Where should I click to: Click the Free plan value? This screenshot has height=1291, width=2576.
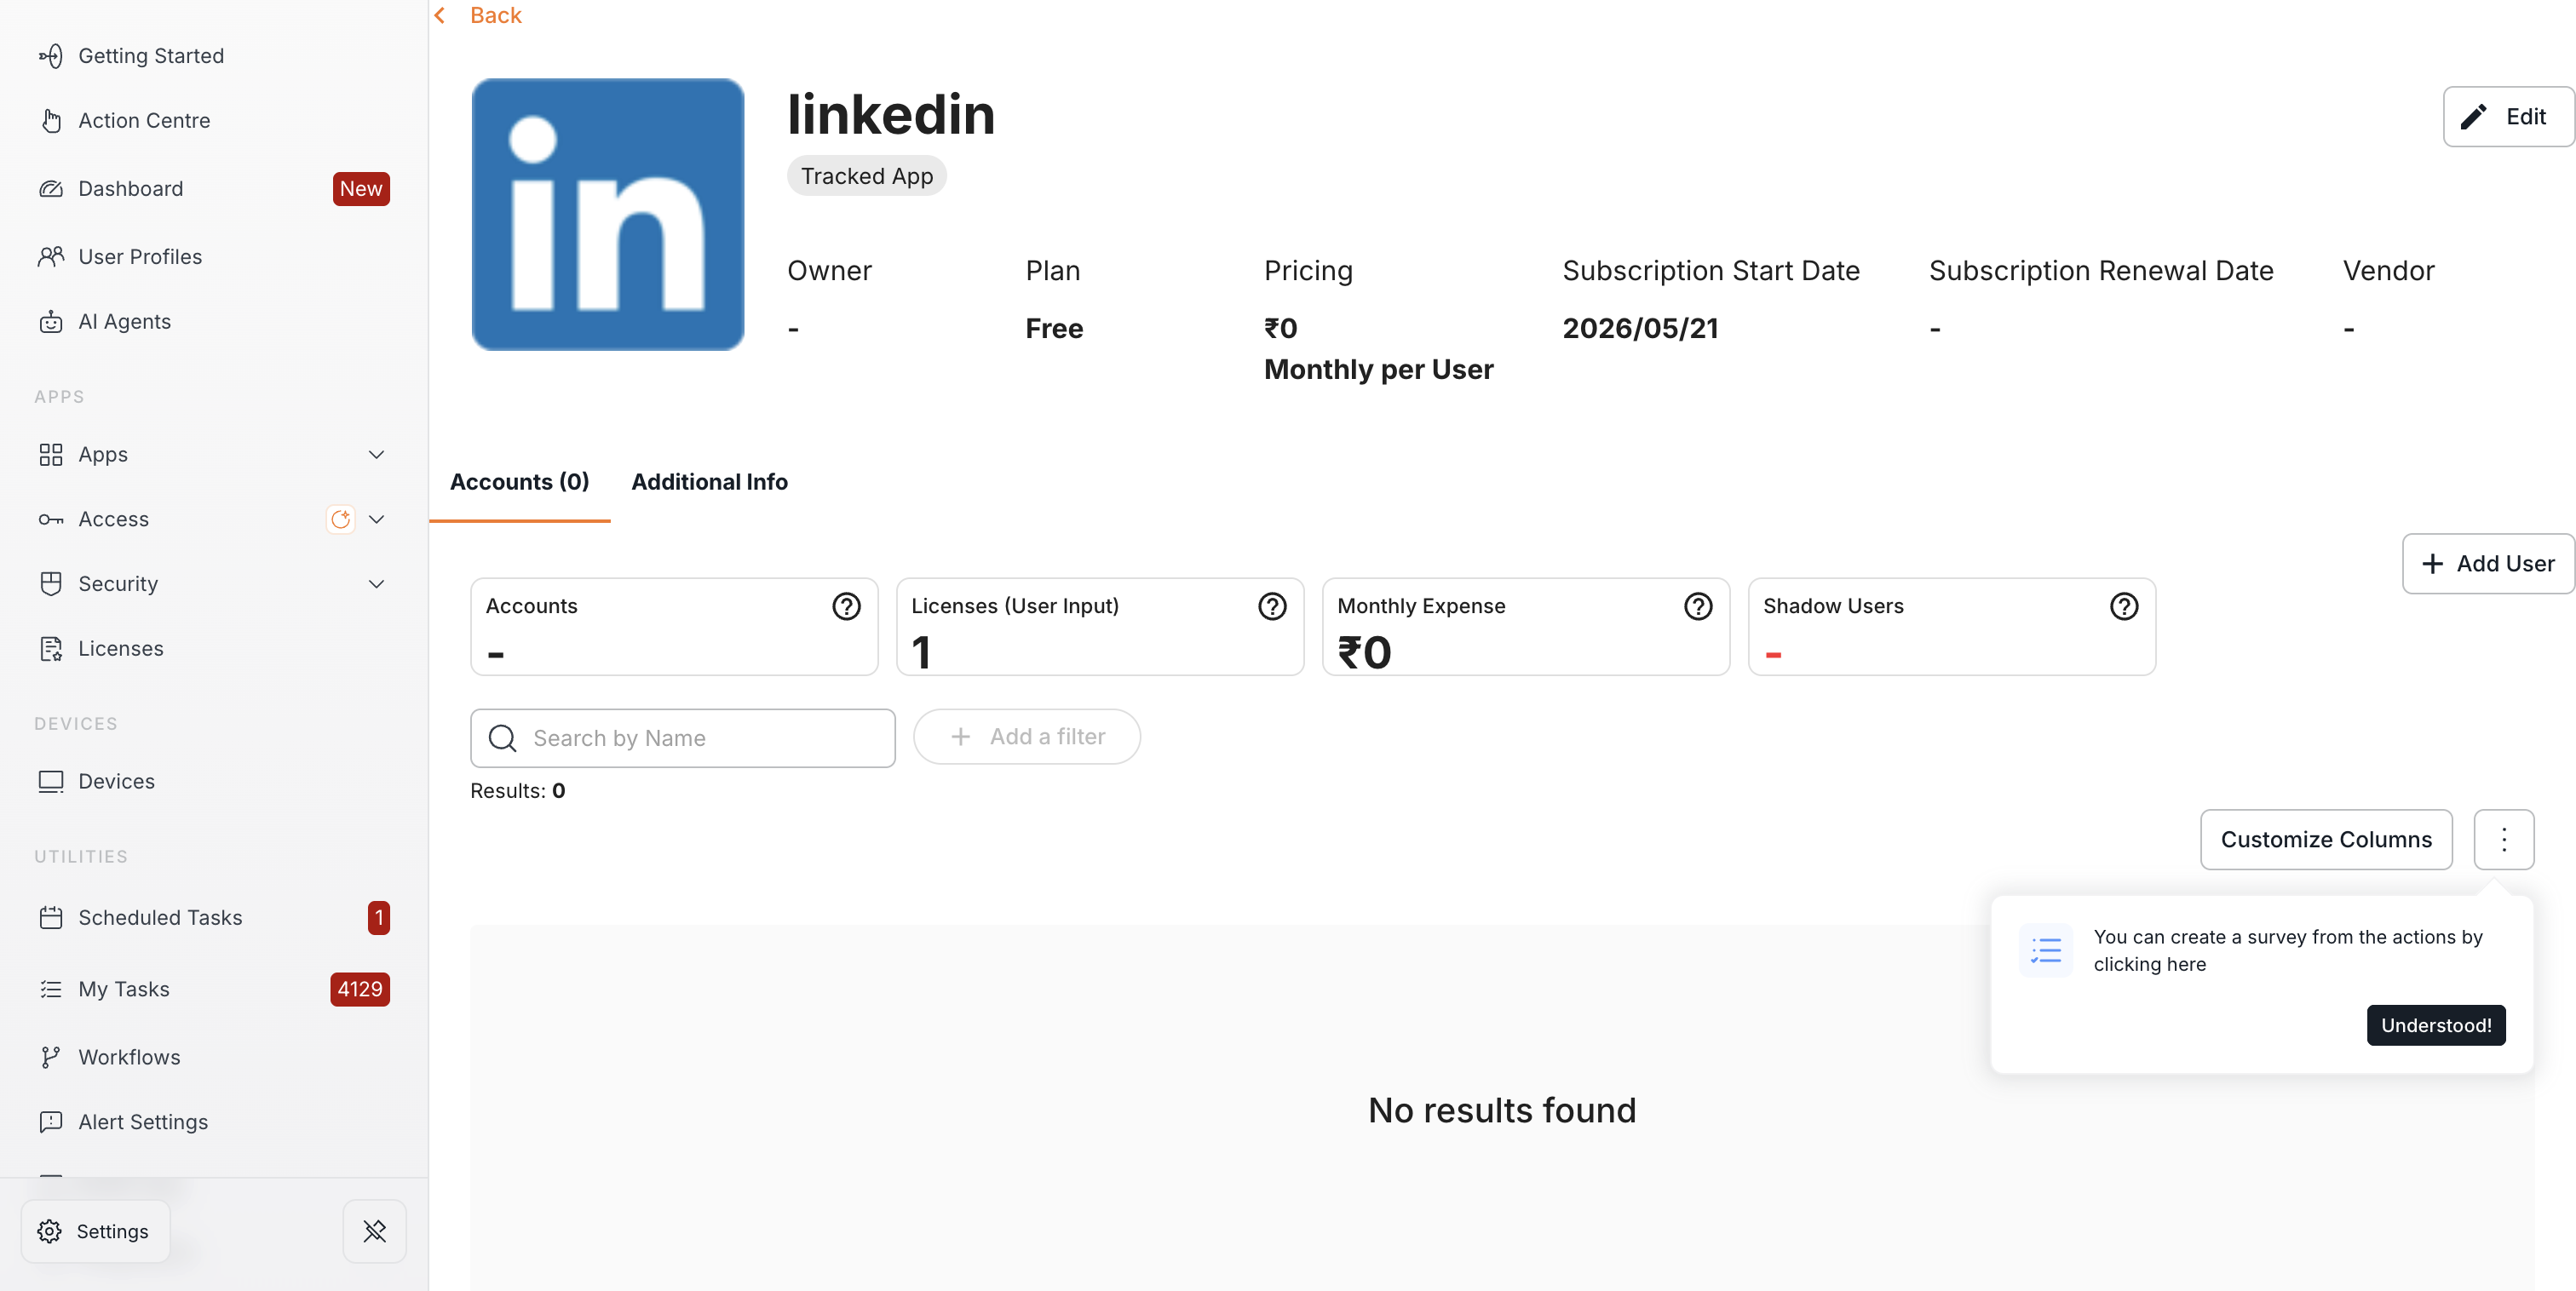click(x=1054, y=329)
